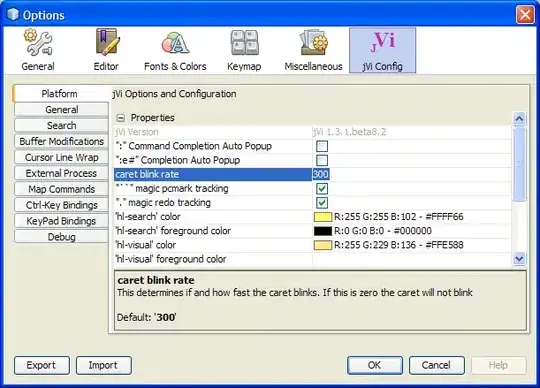Click the Options window title icon
Viewport: 540px width, 388px height.
coord(13,14)
